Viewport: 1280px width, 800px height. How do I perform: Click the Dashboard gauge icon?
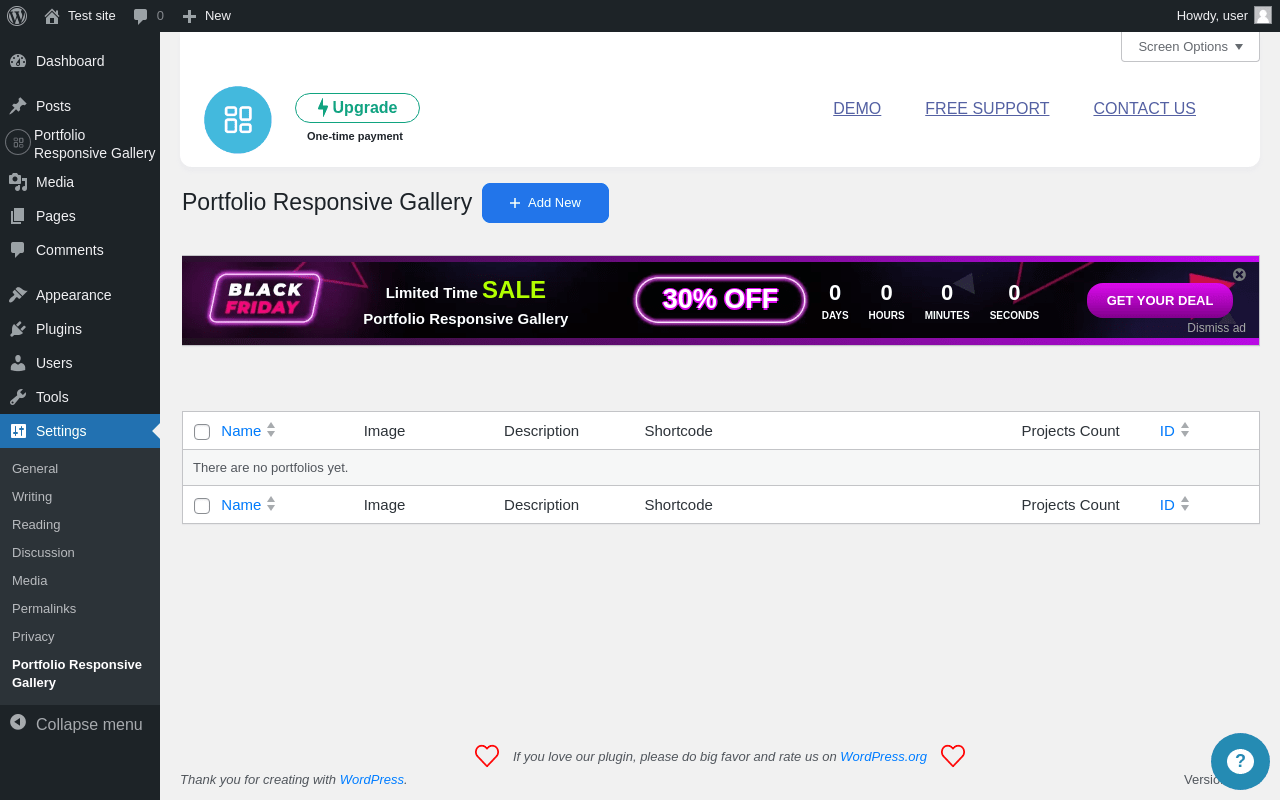click(18, 61)
